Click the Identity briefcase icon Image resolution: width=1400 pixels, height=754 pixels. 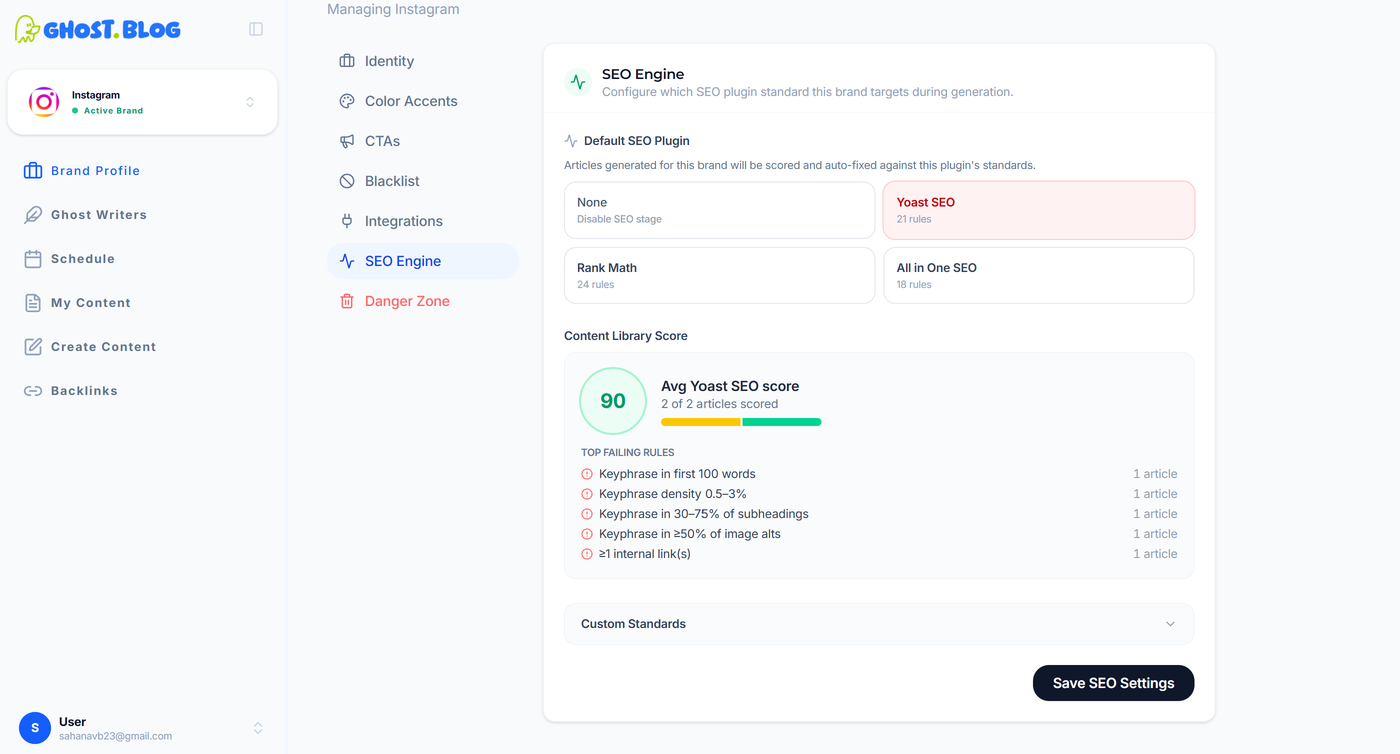click(347, 61)
